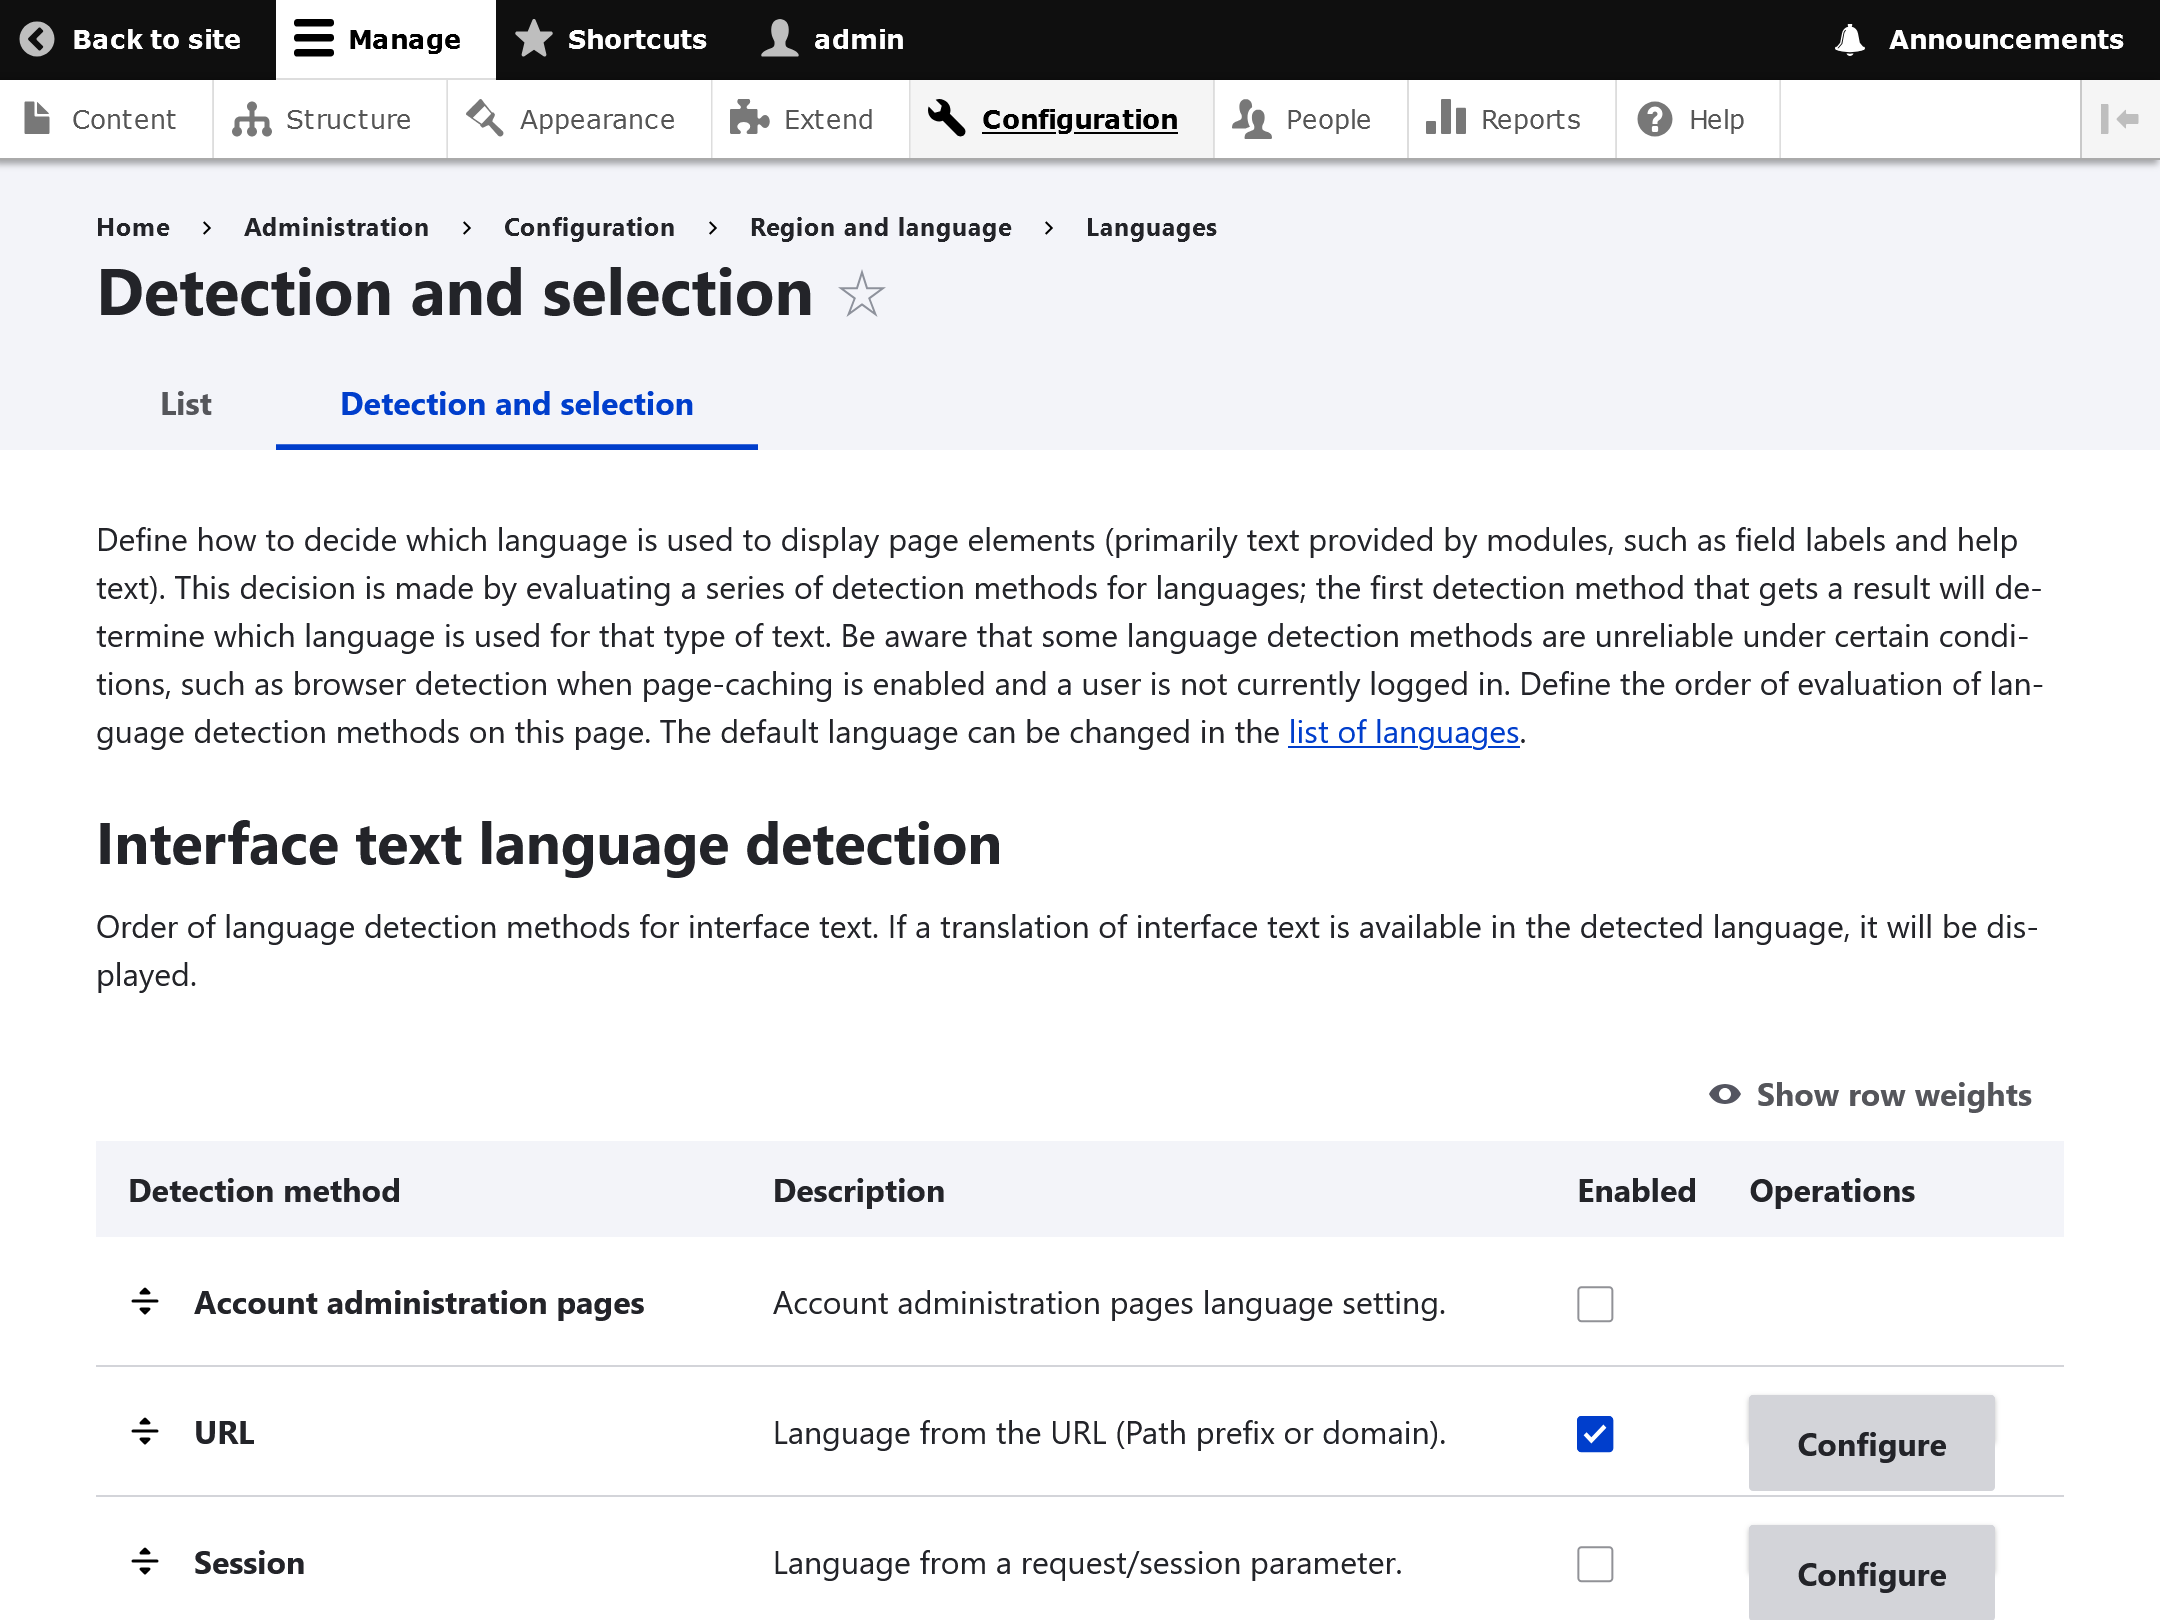Open the Reports bar chart icon
This screenshot has height=1620, width=2160.
point(1446,119)
